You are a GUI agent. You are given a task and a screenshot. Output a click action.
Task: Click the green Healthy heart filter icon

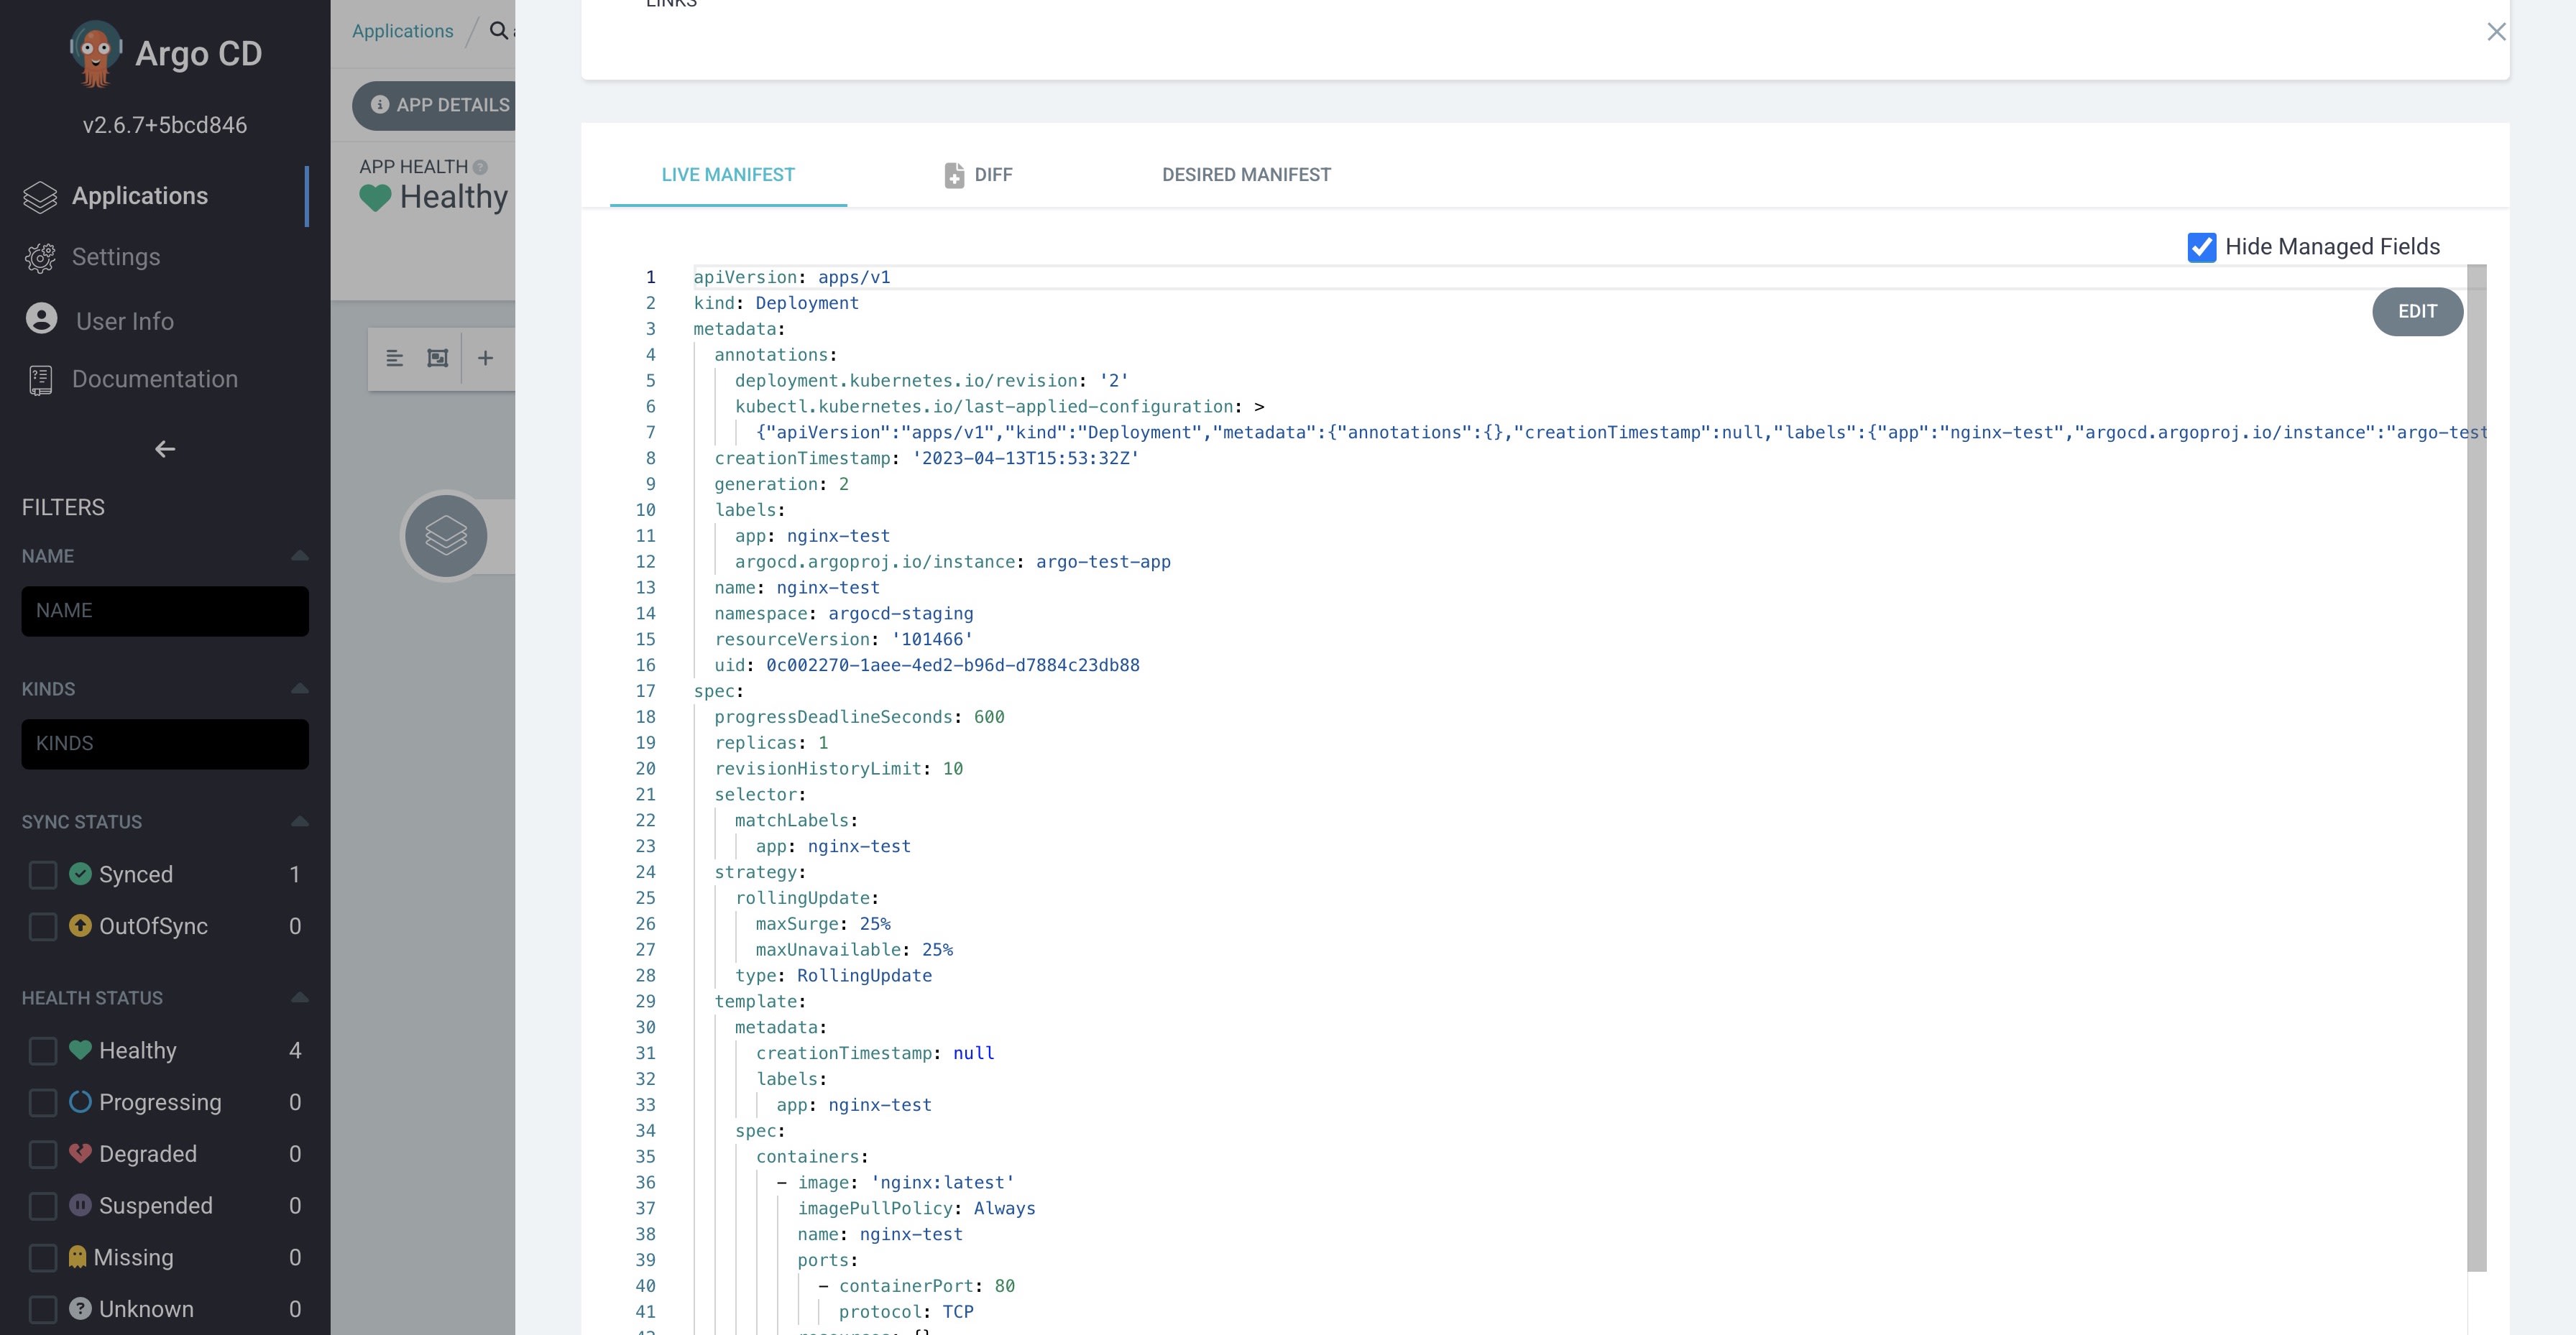pyautogui.click(x=80, y=1050)
